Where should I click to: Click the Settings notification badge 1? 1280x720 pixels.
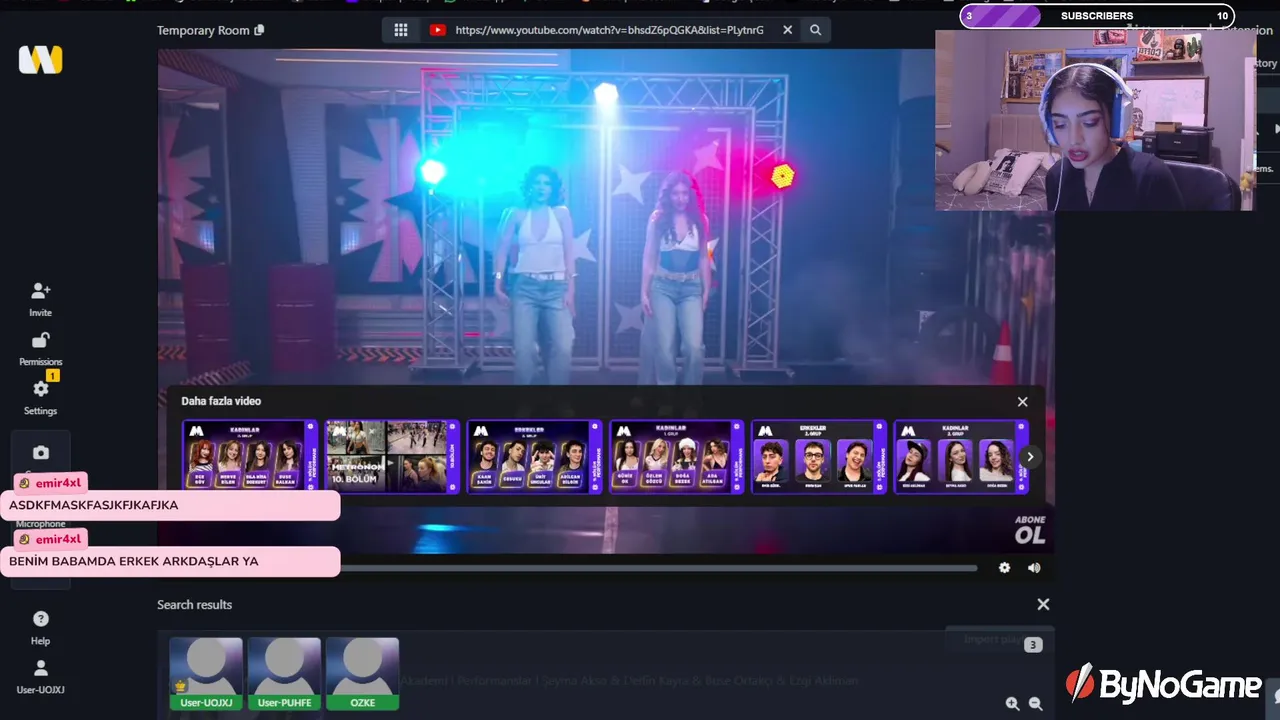click(x=53, y=376)
